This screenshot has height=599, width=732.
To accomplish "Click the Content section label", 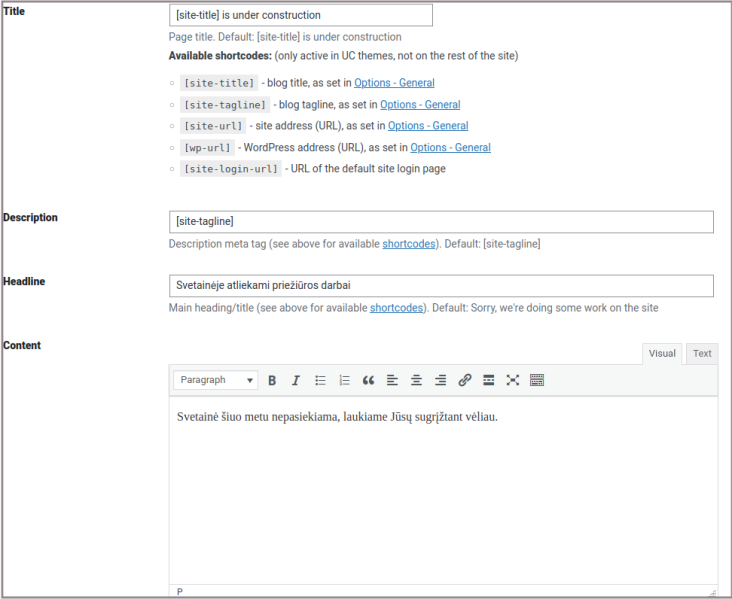I will [22, 345].
